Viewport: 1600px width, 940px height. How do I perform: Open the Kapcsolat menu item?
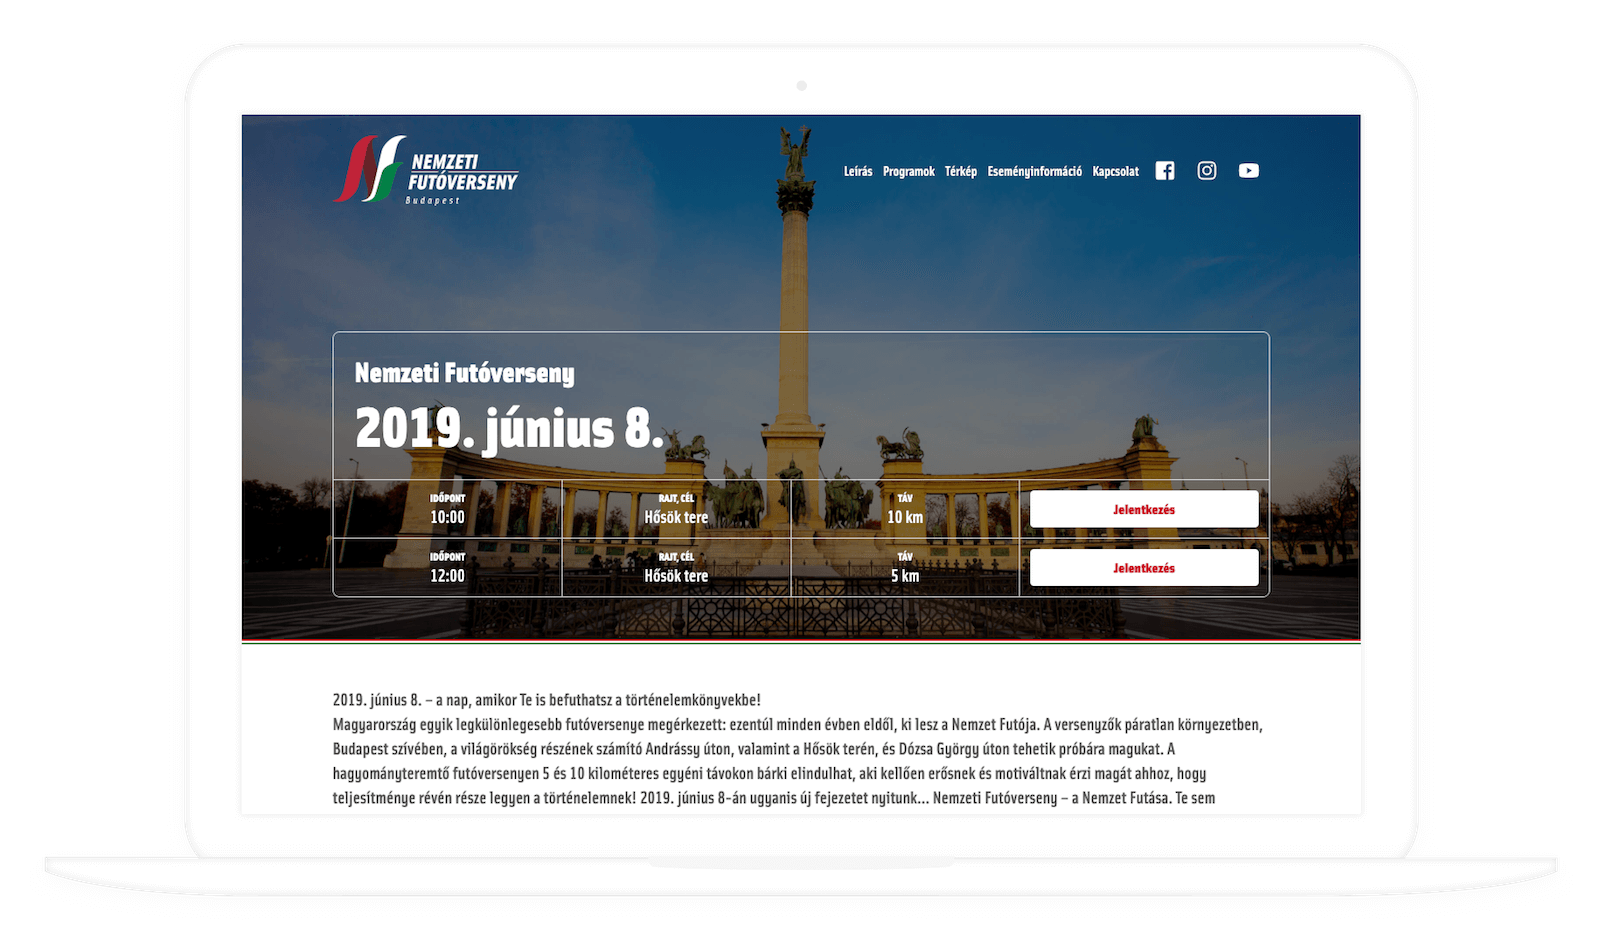pyautogui.click(x=1116, y=172)
